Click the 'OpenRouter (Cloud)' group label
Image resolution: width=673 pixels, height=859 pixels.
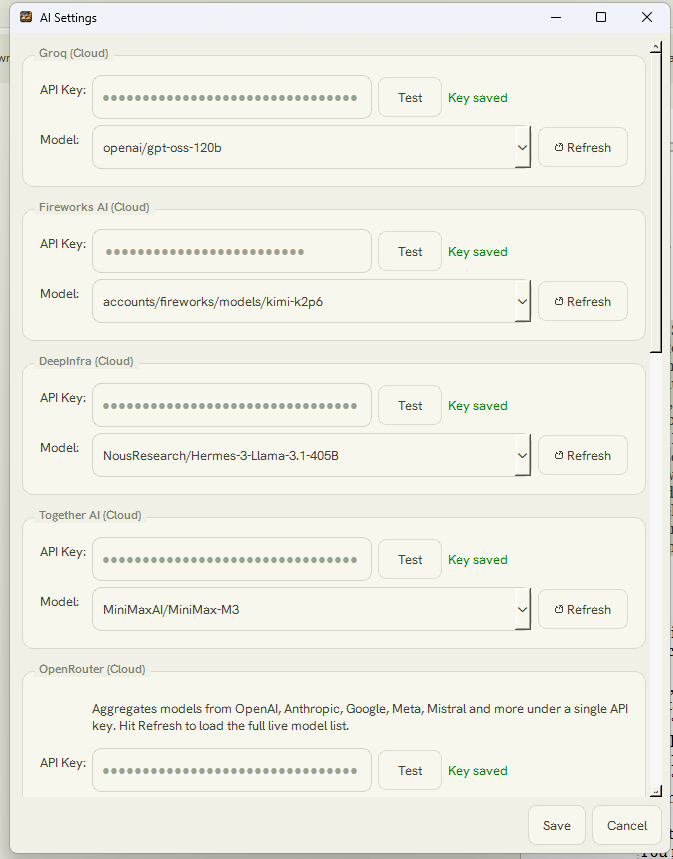(x=92, y=669)
